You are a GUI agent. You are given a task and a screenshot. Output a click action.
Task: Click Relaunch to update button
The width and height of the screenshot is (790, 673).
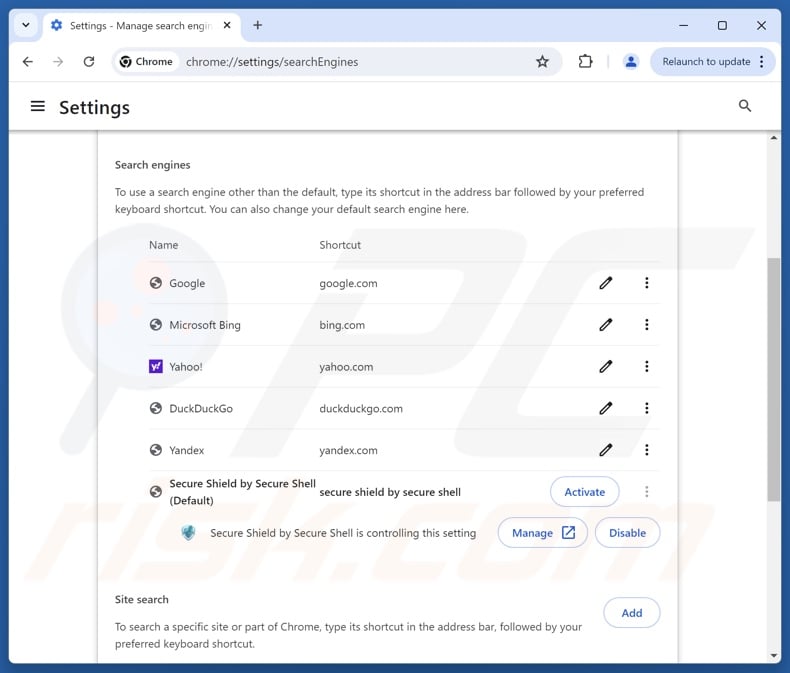pos(705,61)
